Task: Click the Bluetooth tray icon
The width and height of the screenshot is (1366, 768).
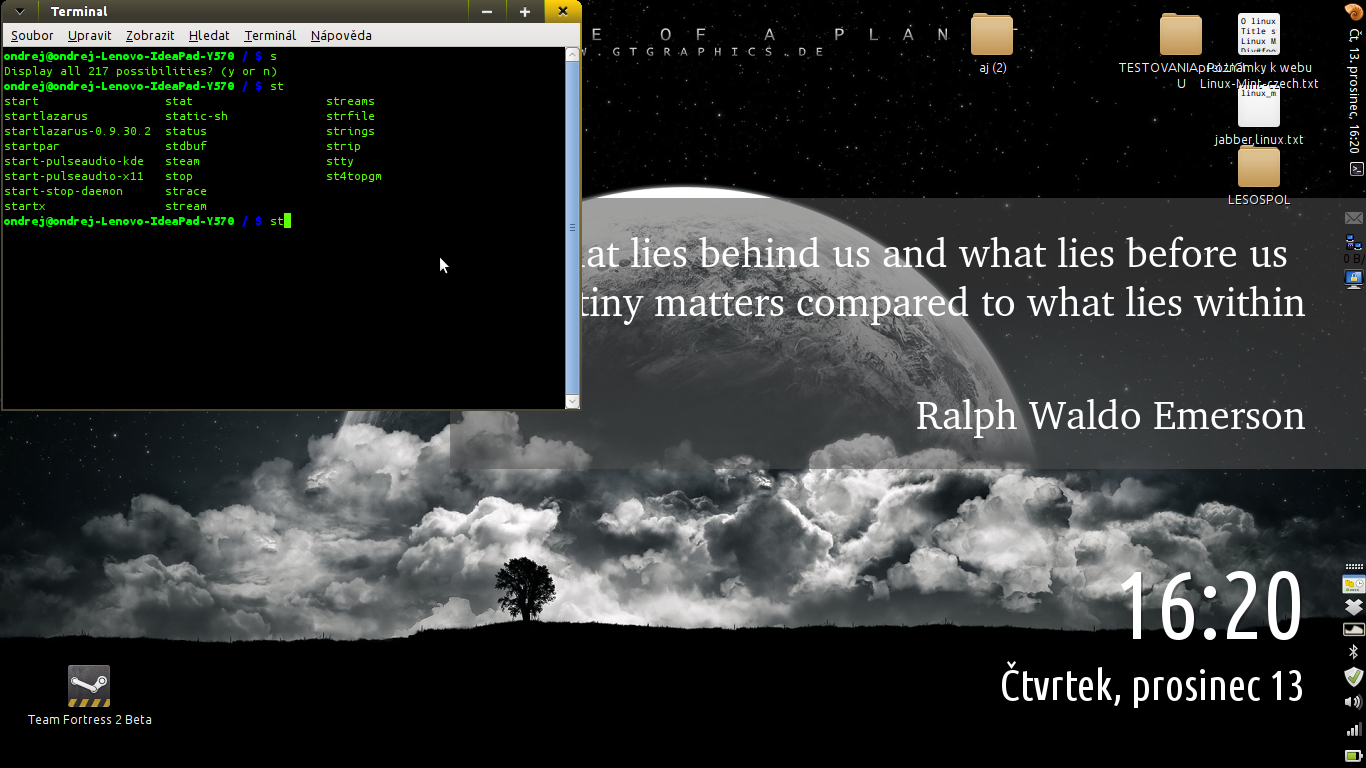Action: tap(1354, 652)
